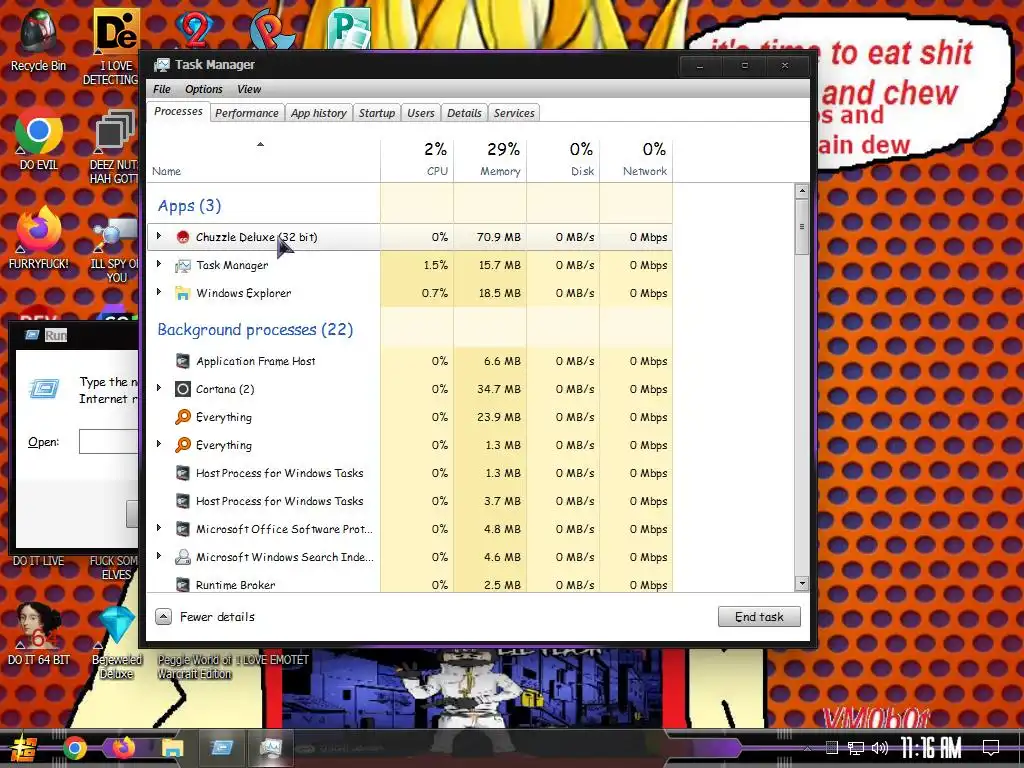Switch to the Startup tab
1024x768 pixels.
point(377,113)
